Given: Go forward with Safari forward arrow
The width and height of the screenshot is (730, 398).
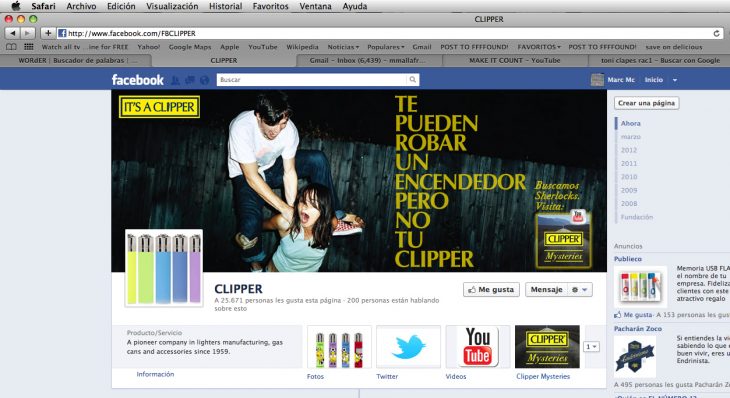Looking at the screenshot, I should [x=27, y=33].
